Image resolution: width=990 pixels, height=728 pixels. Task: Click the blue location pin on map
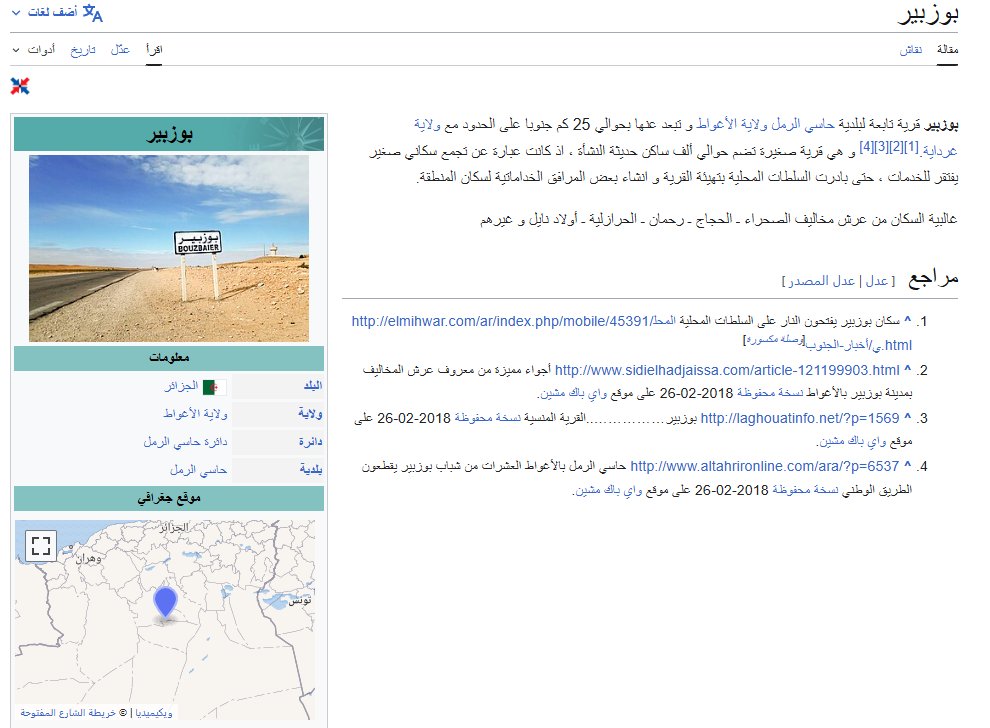(x=165, y=602)
